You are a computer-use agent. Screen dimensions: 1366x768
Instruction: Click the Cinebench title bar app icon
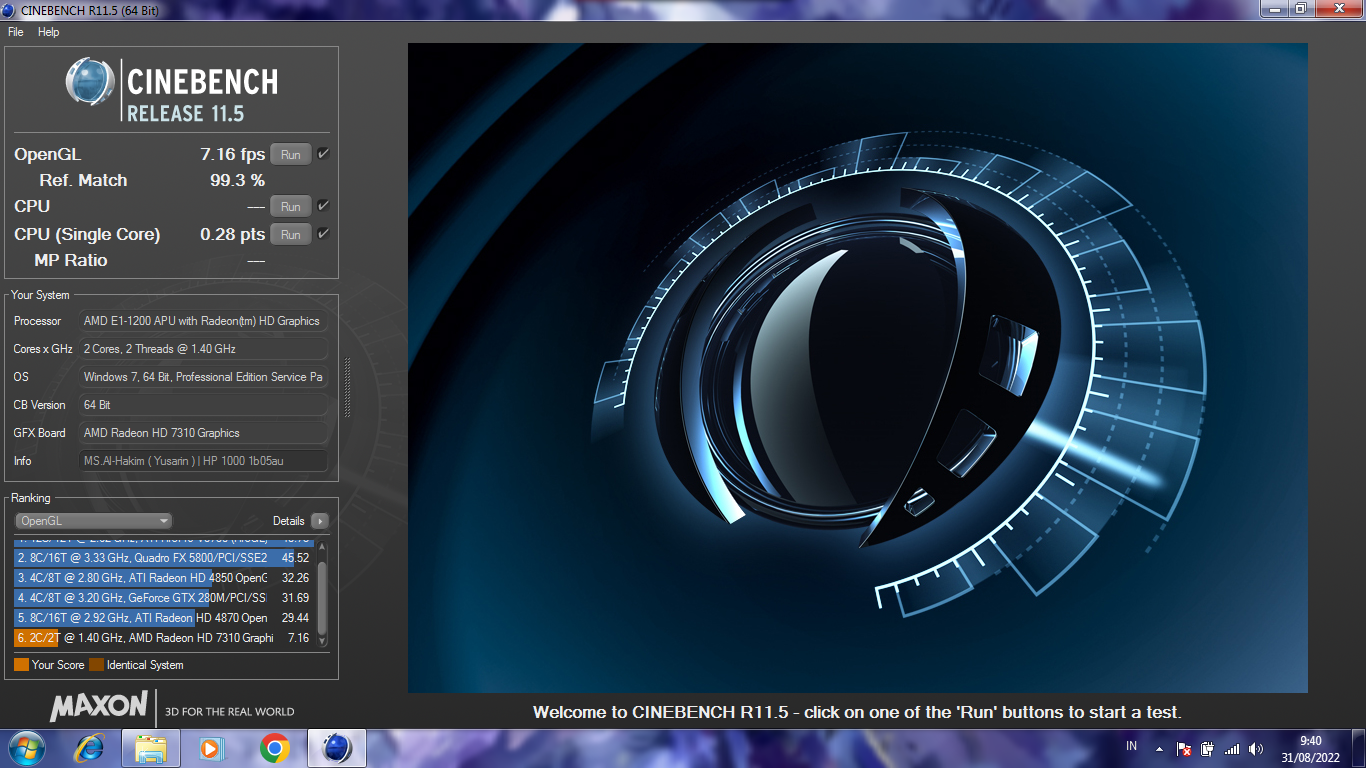click(10, 9)
